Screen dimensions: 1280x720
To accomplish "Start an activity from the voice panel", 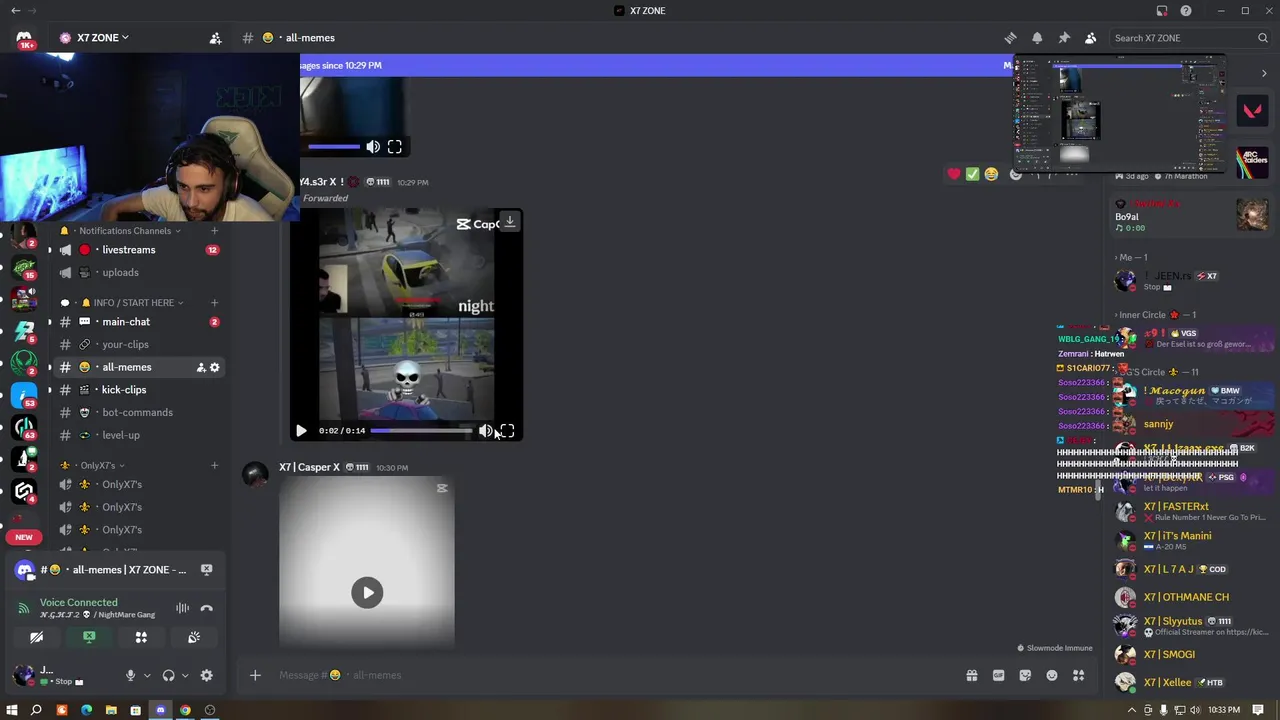I will 141,637.
